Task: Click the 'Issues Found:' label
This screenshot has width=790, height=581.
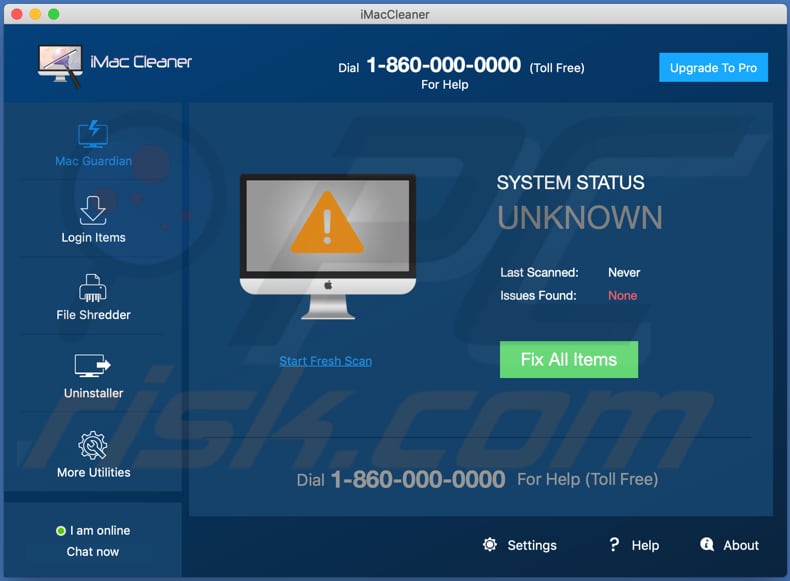Action: pyautogui.click(x=538, y=296)
